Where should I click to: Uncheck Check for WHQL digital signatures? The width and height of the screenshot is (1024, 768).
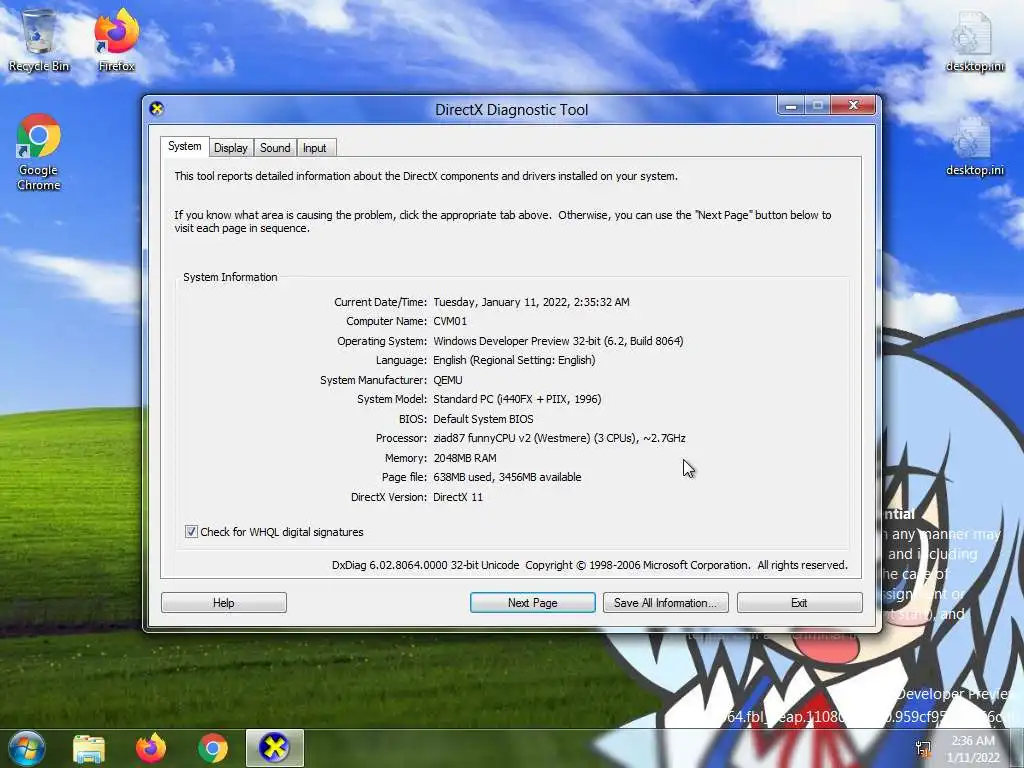click(x=191, y=532)
